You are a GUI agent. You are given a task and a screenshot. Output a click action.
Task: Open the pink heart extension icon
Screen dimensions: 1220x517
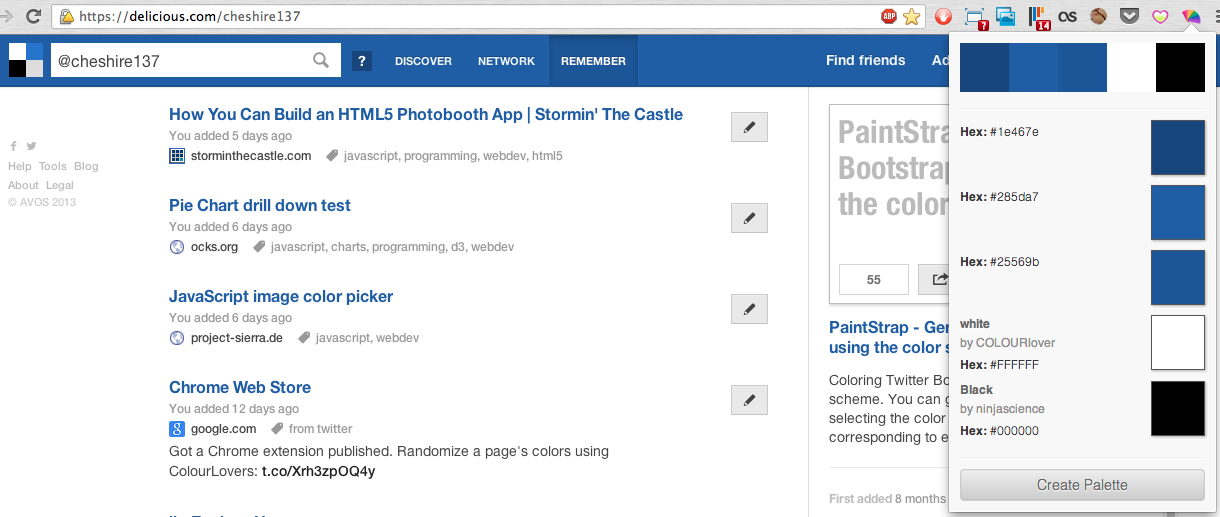pyautogui.click(x=1160, y=16)
